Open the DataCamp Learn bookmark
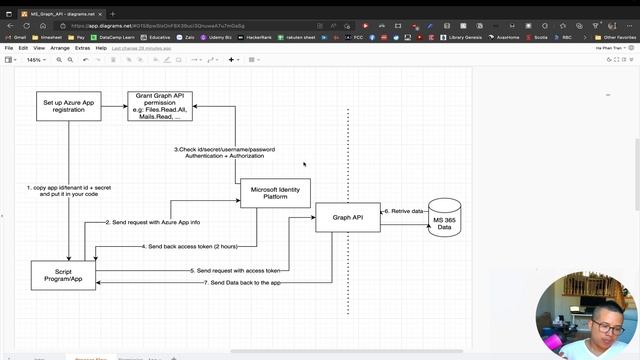Image resolution: width=640 pixels, height=360 pixels. coord(113,37)
